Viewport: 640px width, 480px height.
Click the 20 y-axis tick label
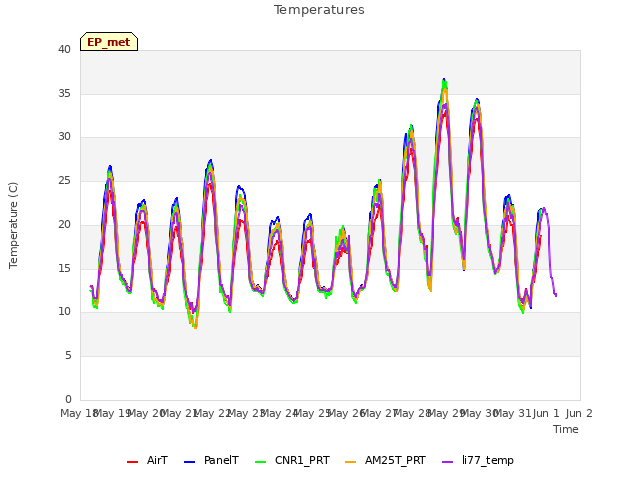click(64, 224)
